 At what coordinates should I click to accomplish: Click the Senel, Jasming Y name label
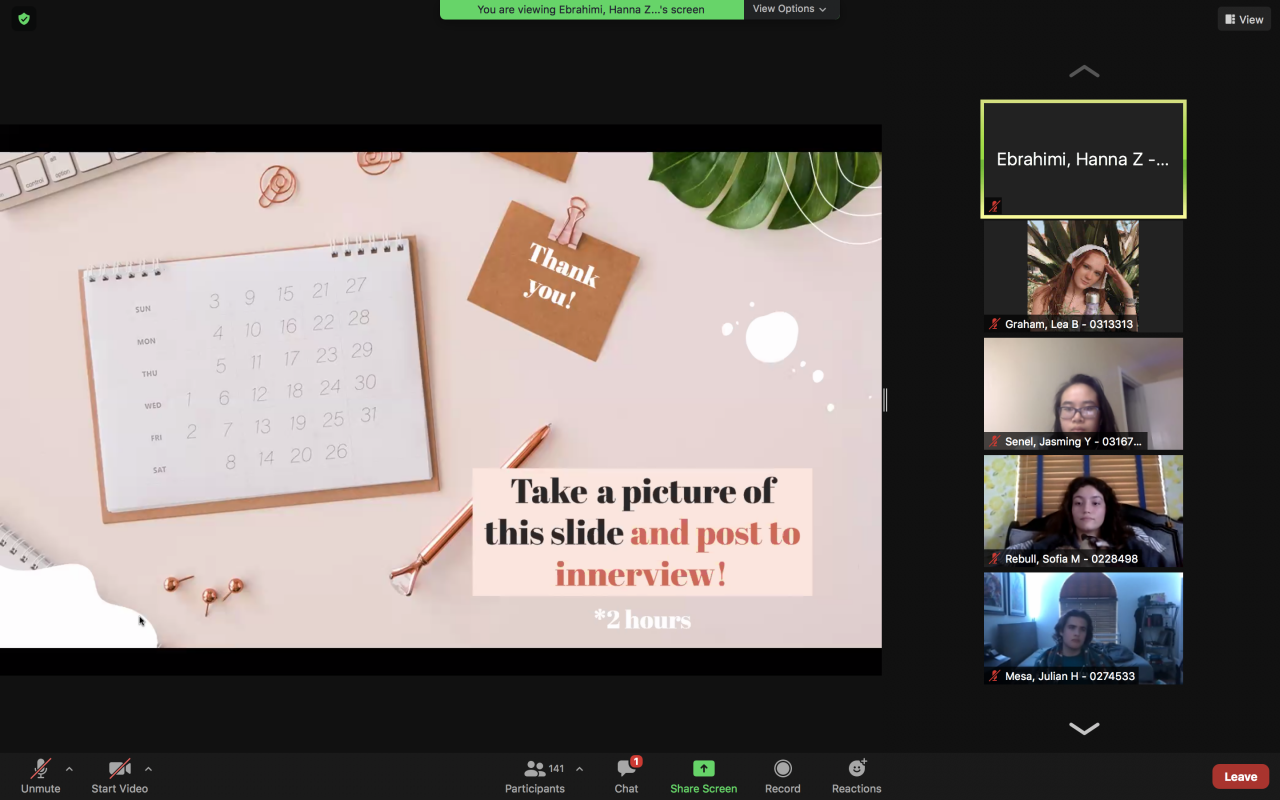tap(1073, 441)
